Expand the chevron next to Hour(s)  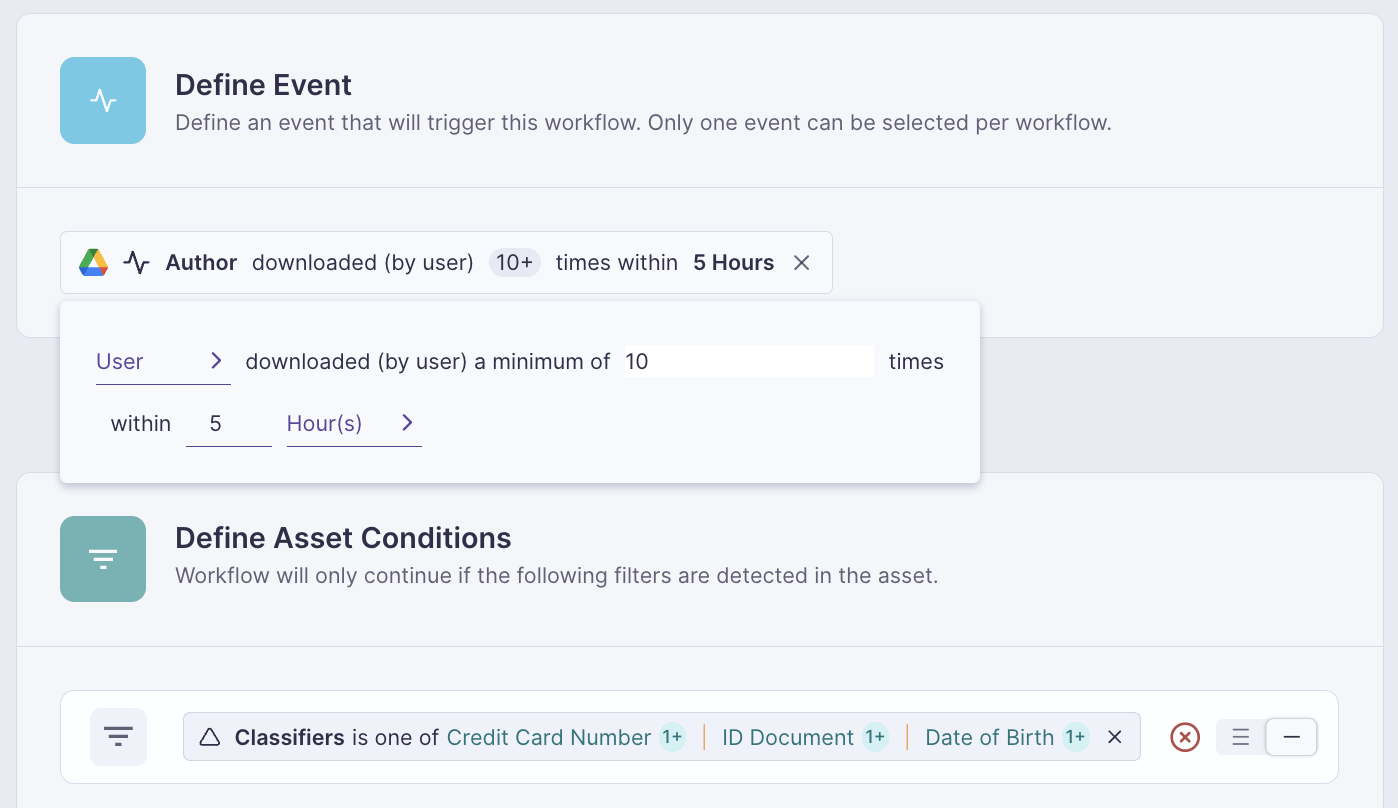[407, 423]
